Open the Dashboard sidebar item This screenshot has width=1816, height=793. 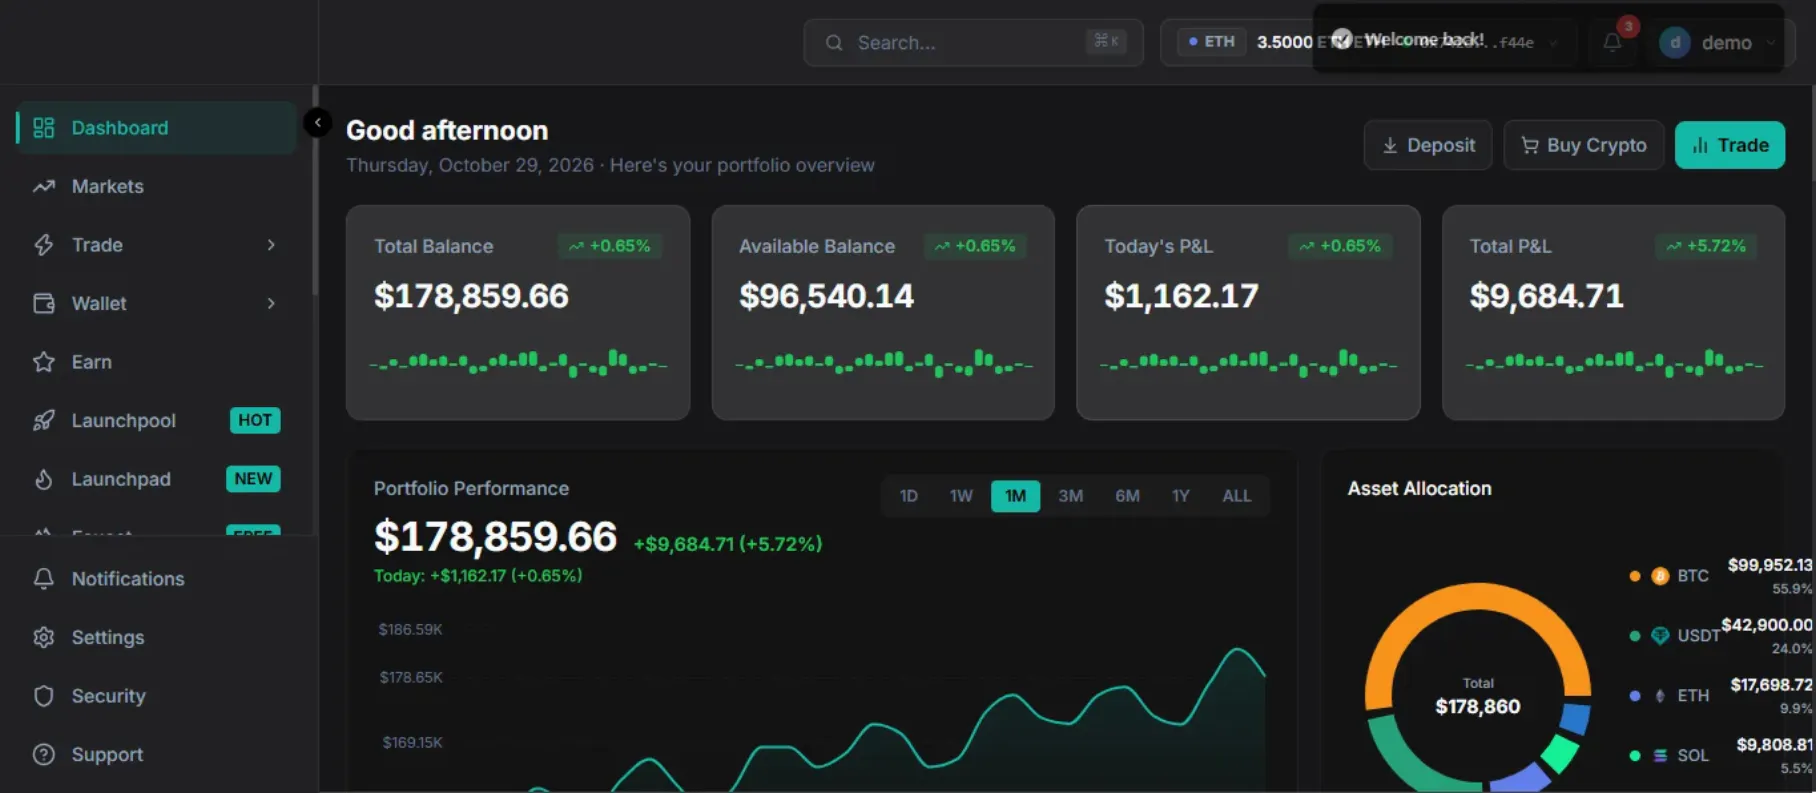[157, 128]
